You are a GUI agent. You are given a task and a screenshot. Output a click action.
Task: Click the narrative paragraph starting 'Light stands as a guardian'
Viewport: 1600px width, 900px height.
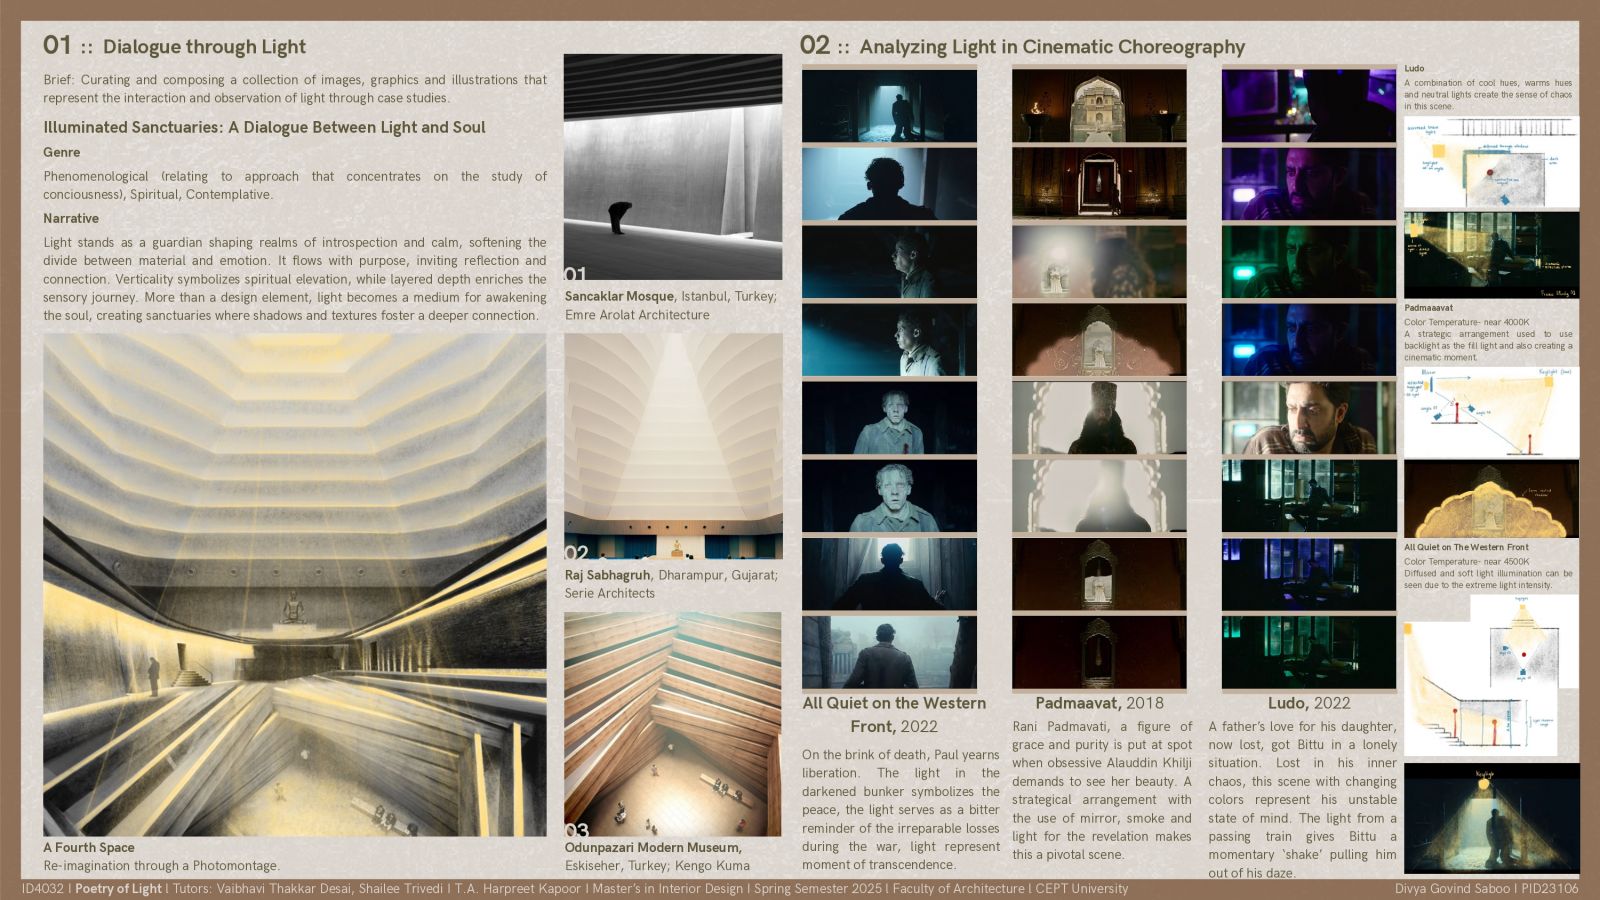coord(295,278)
